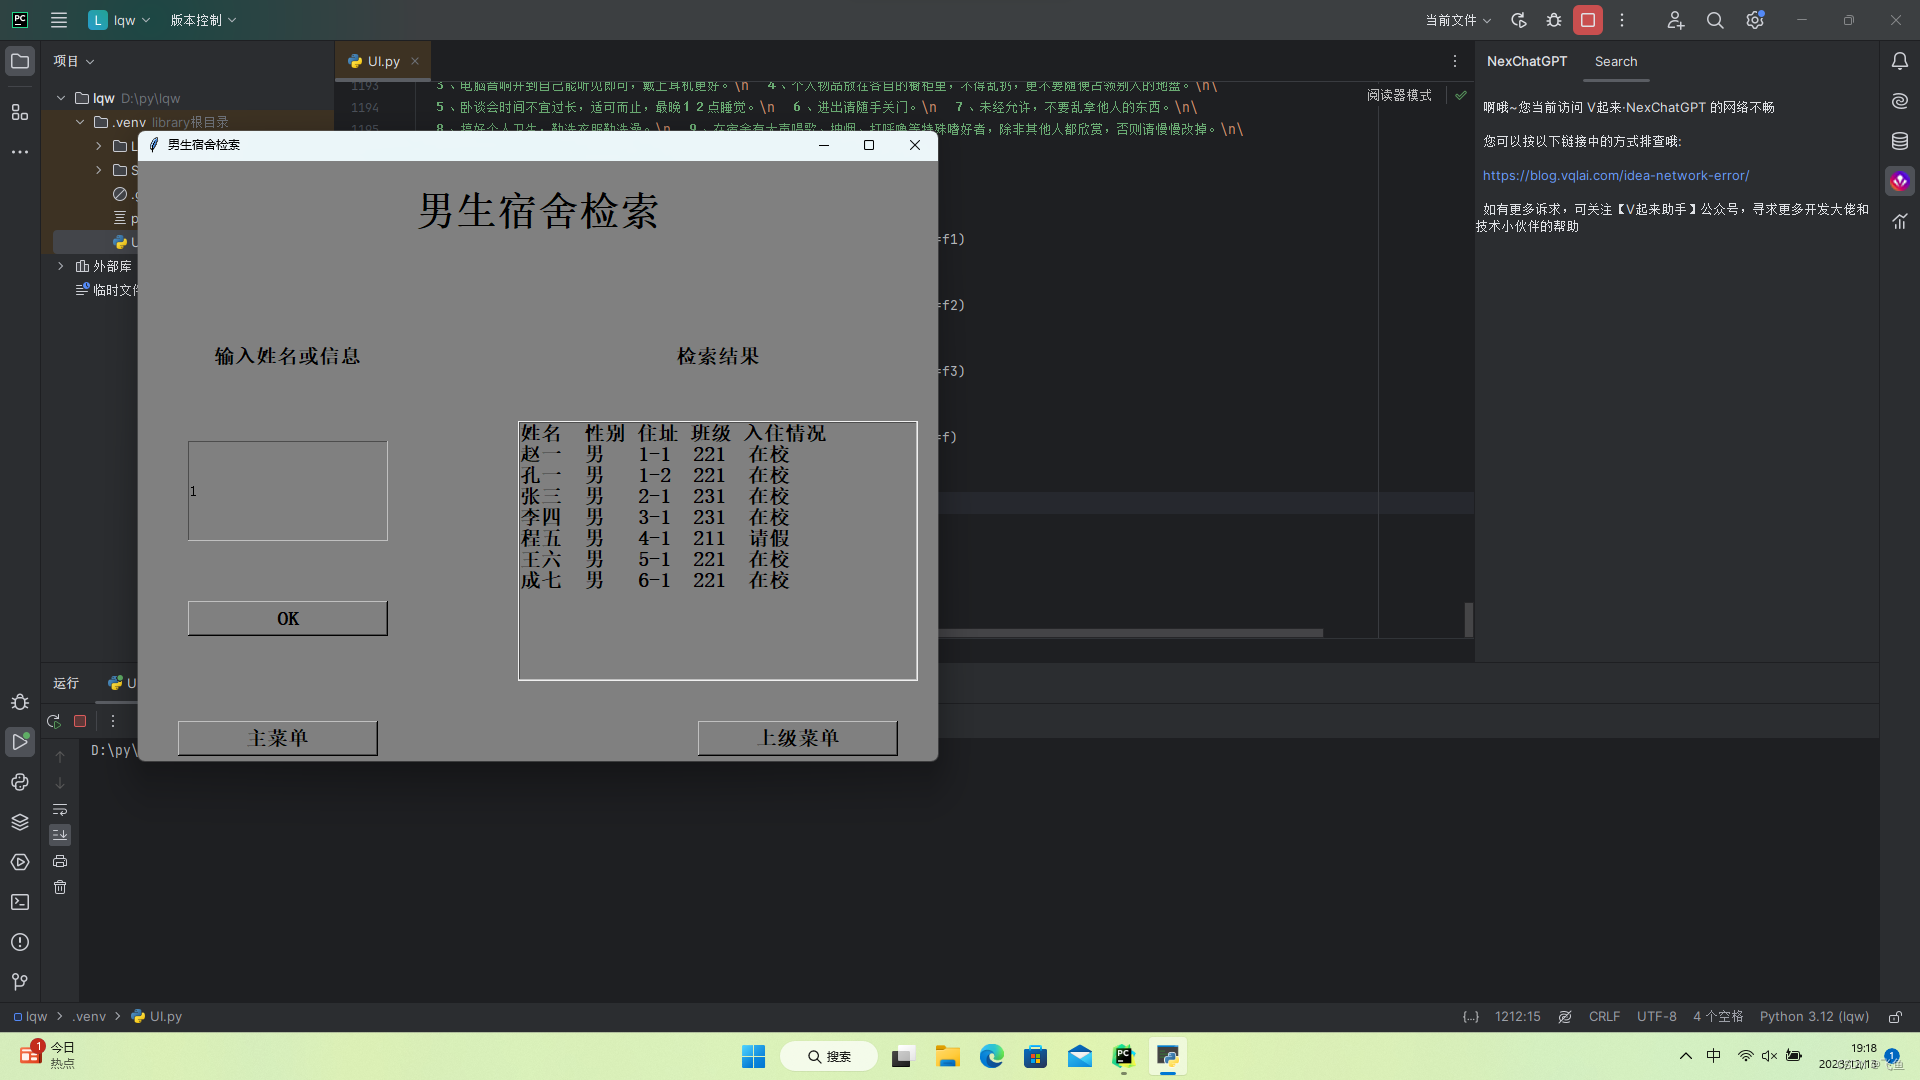
Task: Open more run actions vertical dots
Action: [x=1622, y=20]
